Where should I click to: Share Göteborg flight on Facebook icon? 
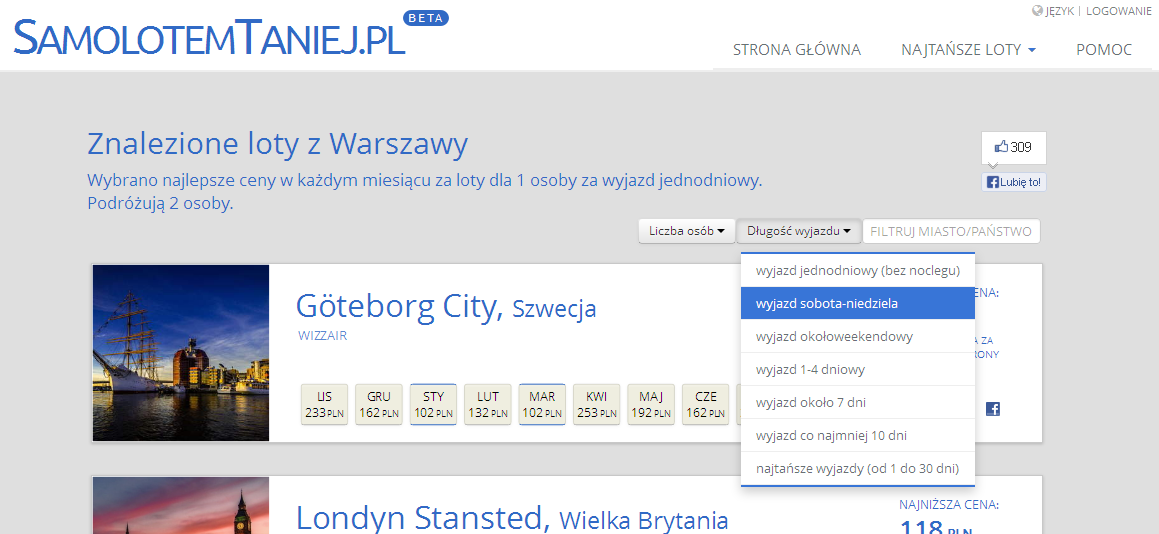[993, 409]
